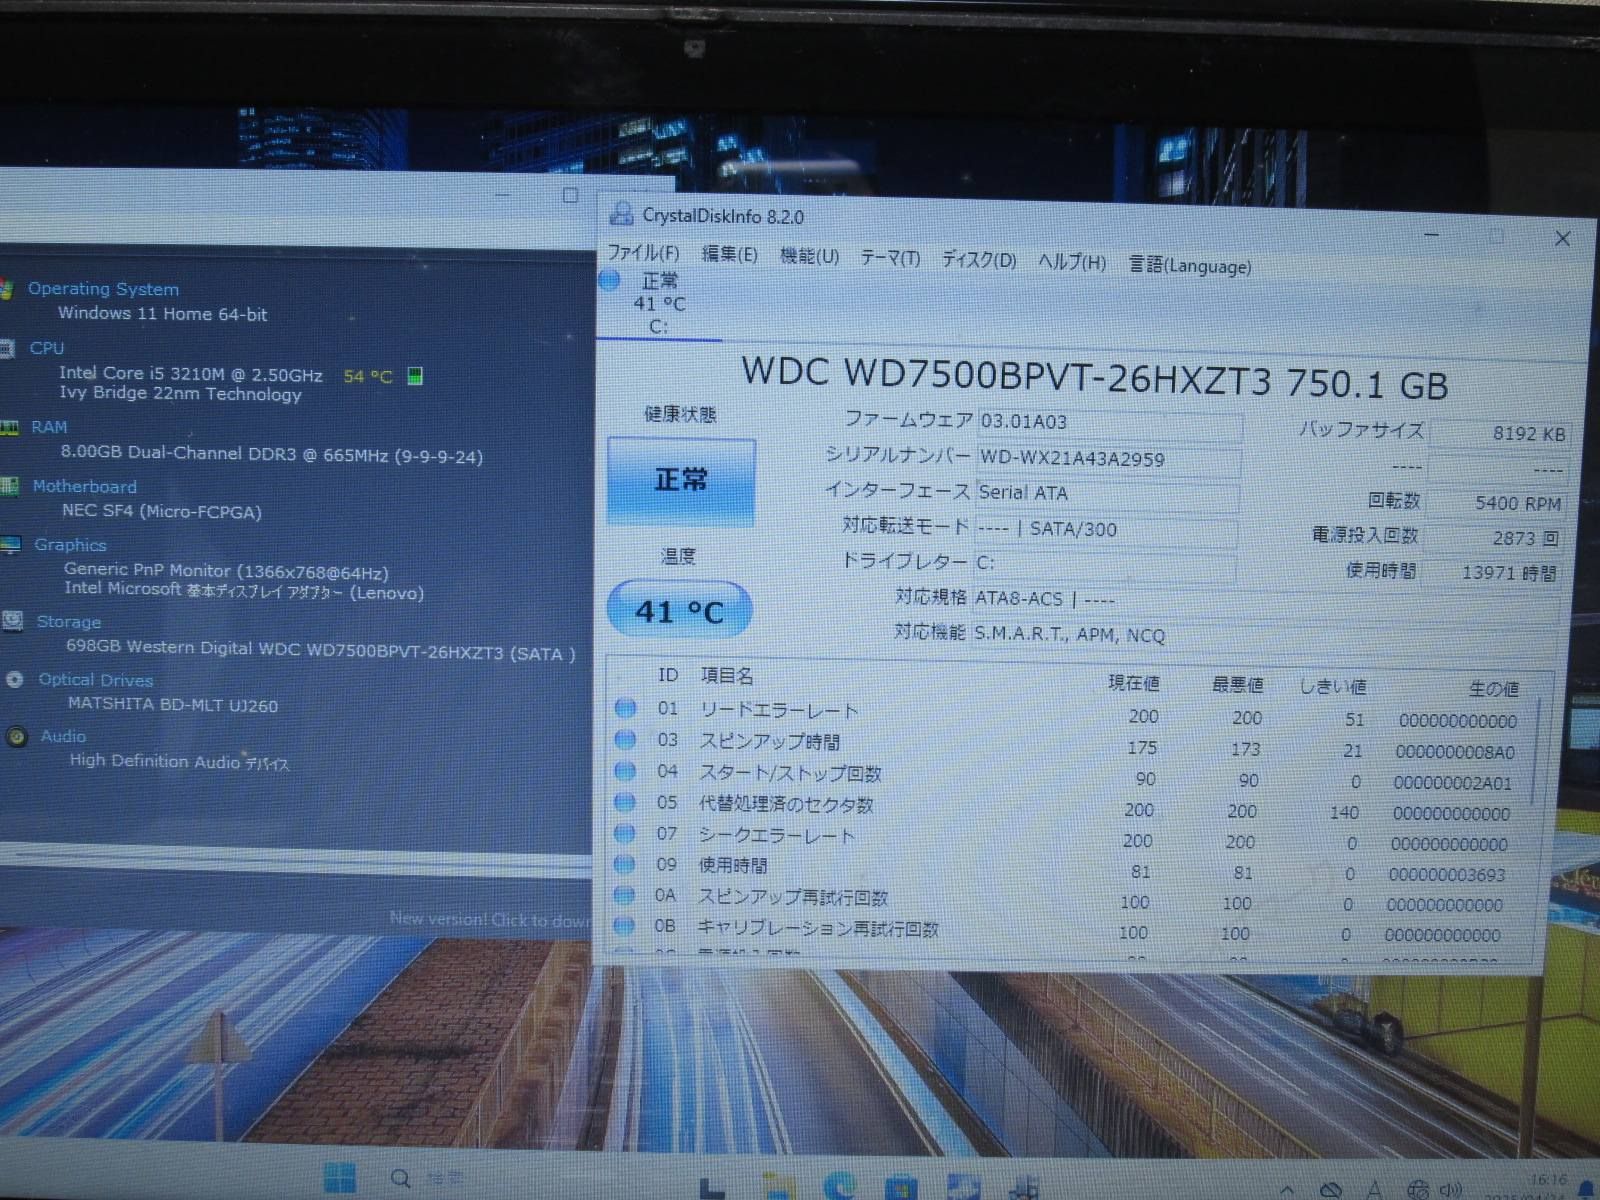
Task: Click the serial number field WD-WX21A43A2959
Action: coord(1108,460)
